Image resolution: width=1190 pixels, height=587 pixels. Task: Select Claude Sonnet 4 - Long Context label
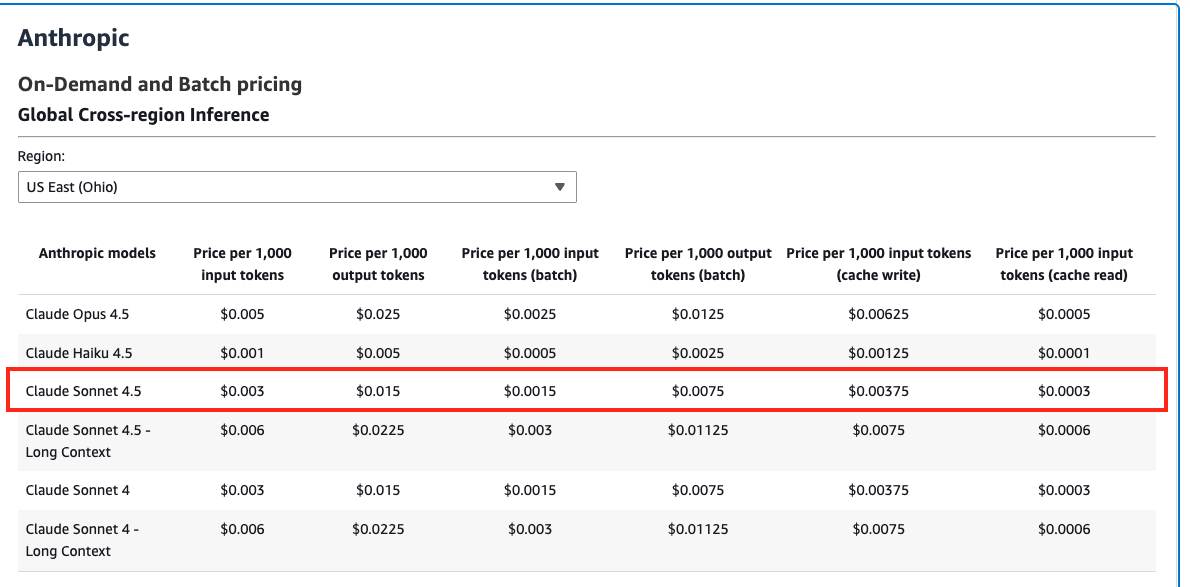tap(82, 540)
